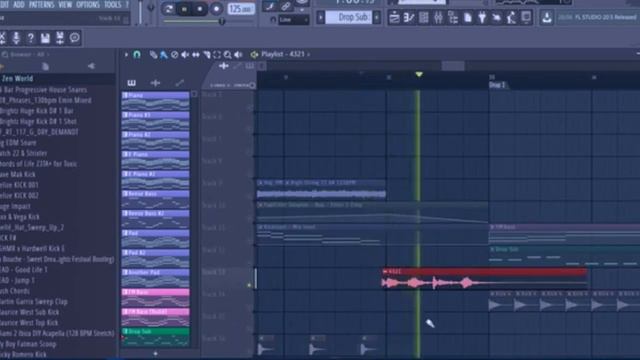Open the TOOLS menu
Image resolution: width=640 pixels, height=360 pixels.
[x=113, y=4]
